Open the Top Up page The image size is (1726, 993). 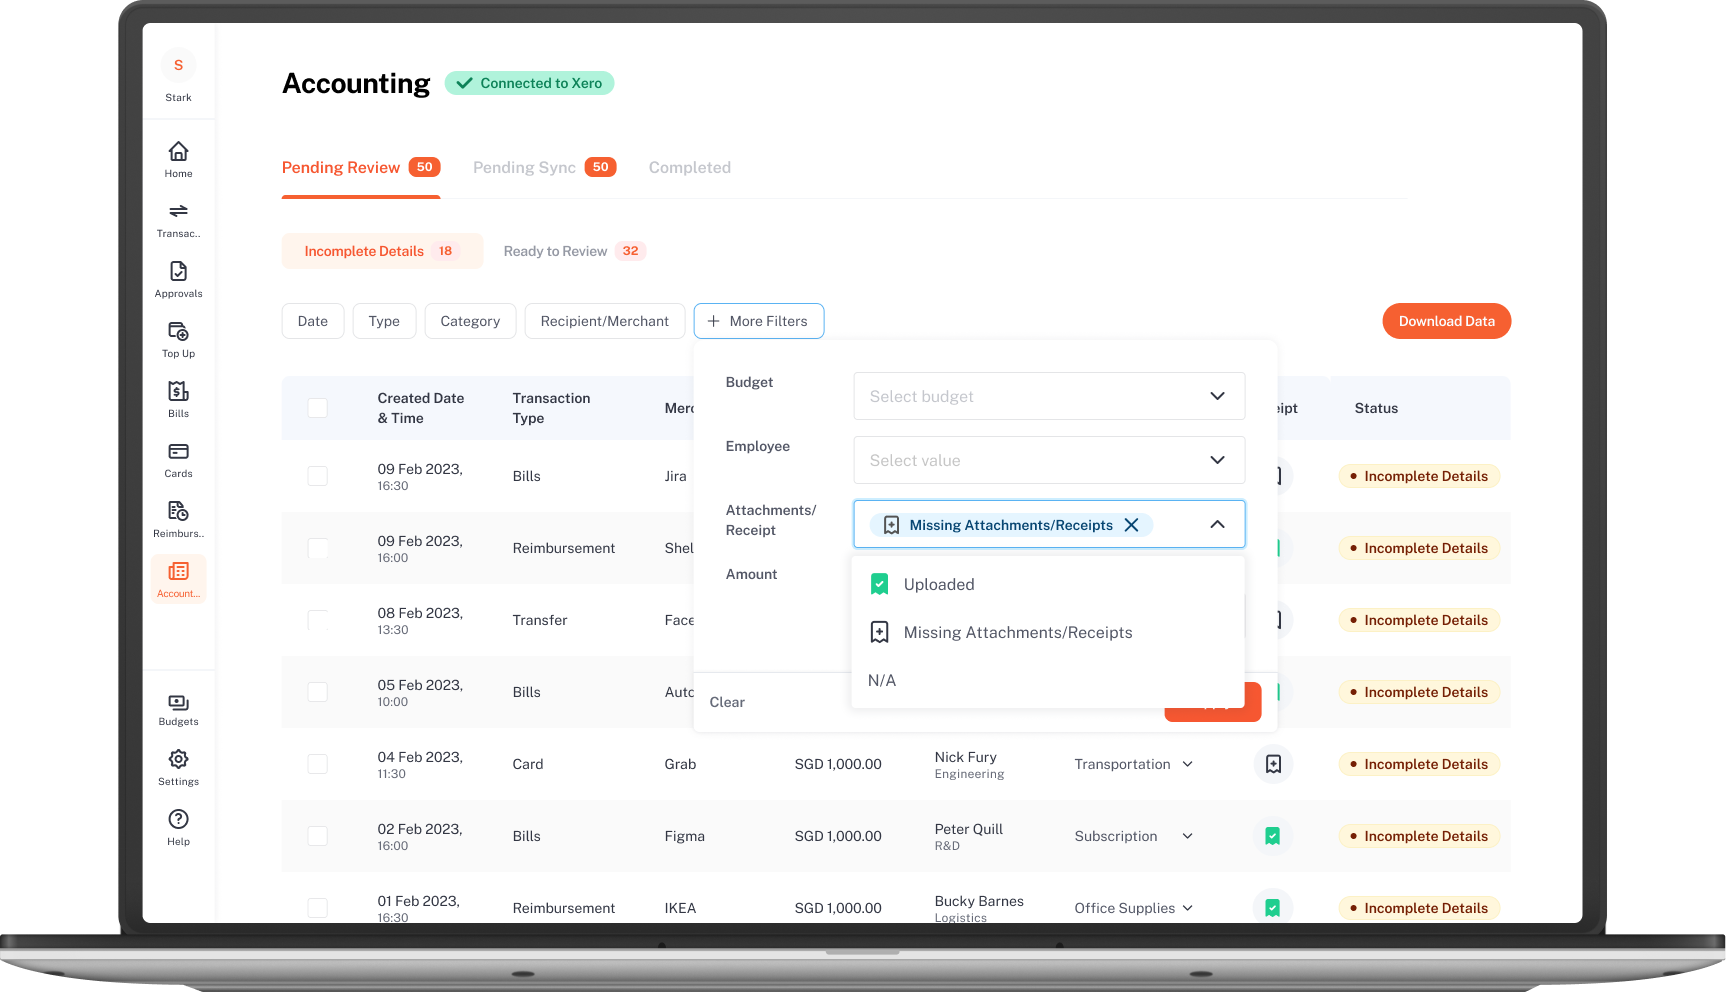point(178,339)
